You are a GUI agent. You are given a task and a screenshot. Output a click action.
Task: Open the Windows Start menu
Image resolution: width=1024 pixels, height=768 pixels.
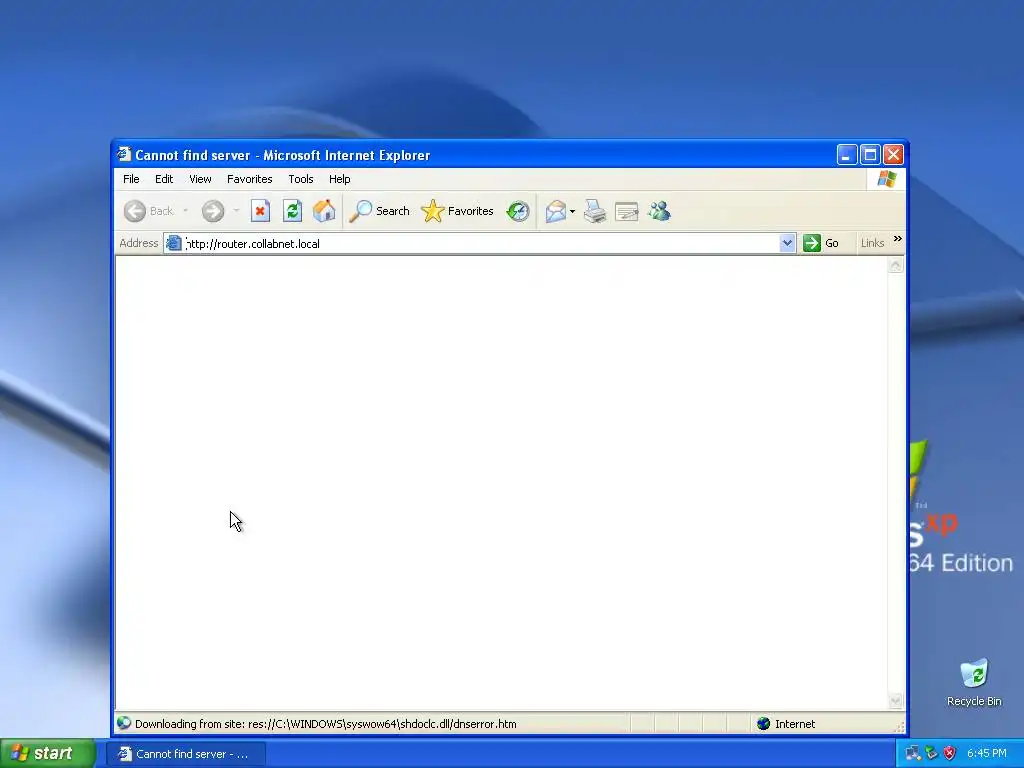click(48, 753)
